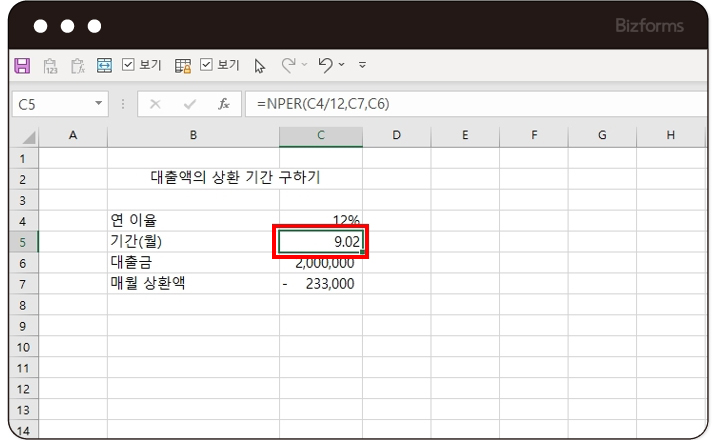Click the Cancel (X) formula button

click(155, 104)
